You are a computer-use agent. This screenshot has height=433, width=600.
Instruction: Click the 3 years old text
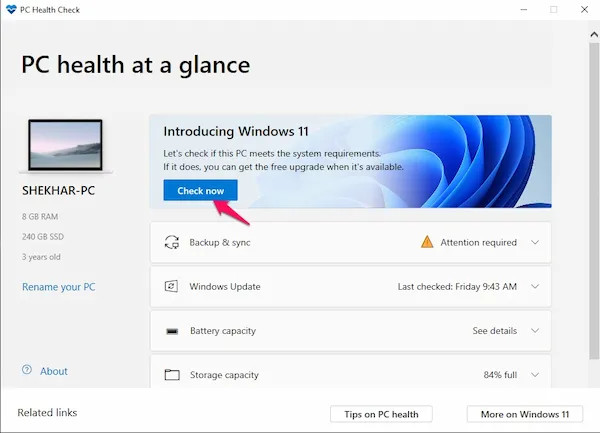click(41, 257)
